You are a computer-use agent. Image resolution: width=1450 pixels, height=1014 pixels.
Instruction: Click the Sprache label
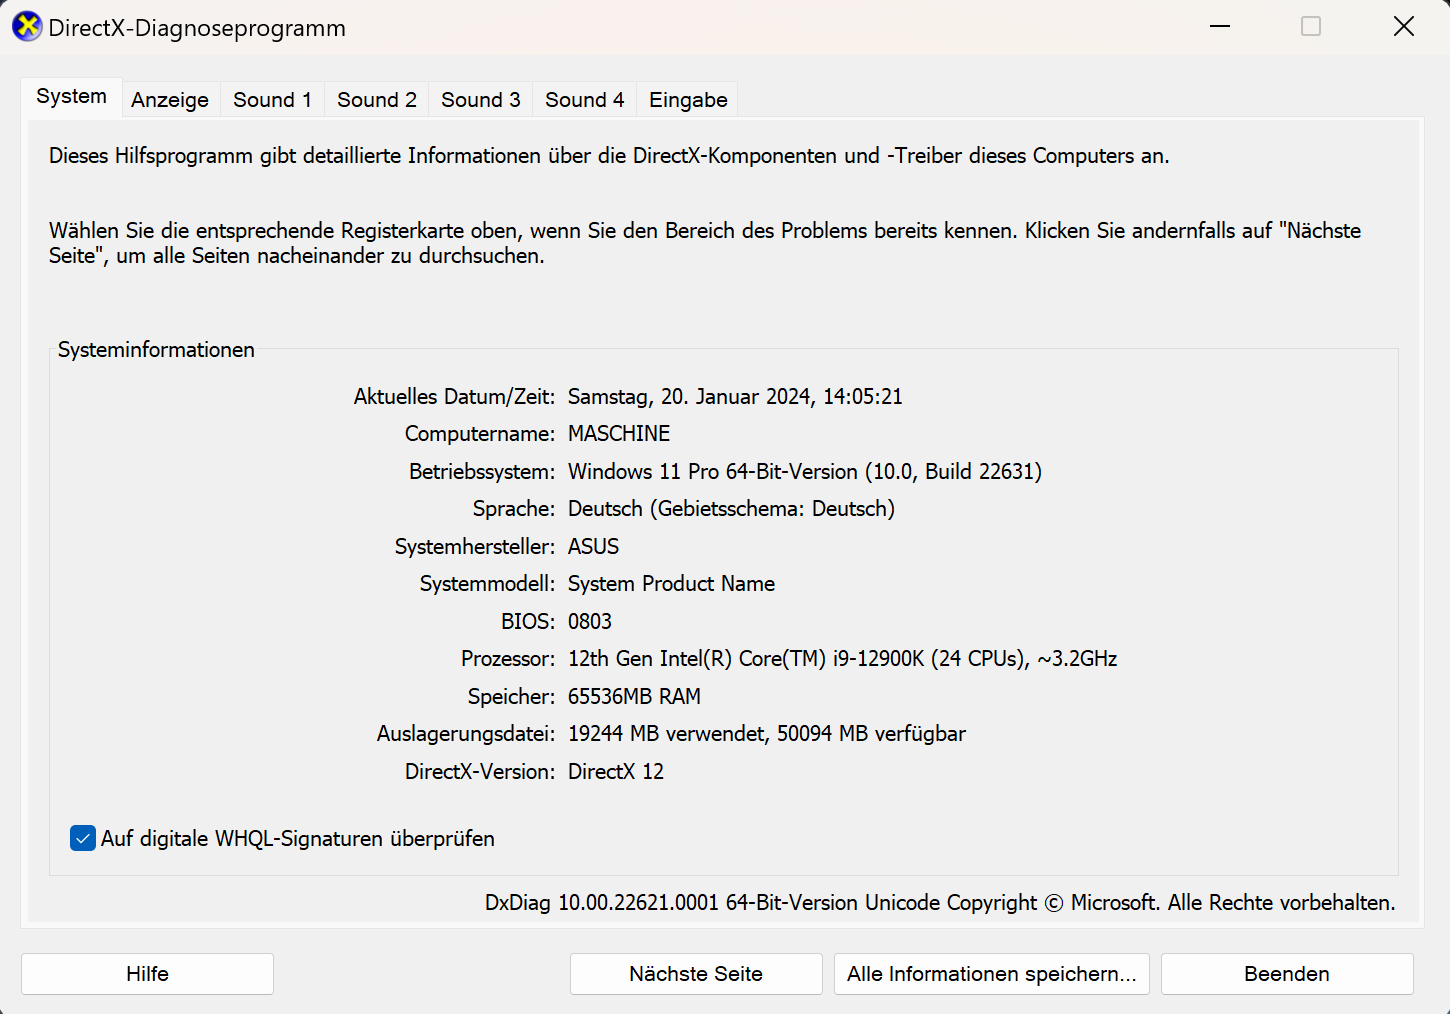click(514, 509)
